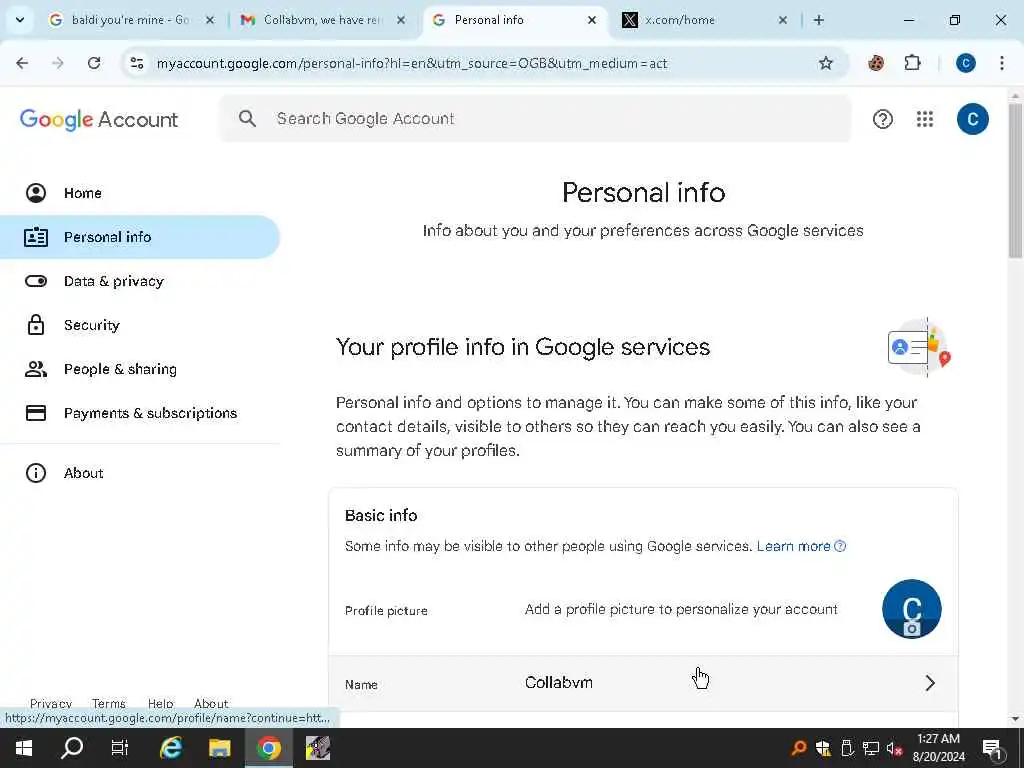Open the tab search dropdown arrow
Viewport: 1024px width, 768px height.
[20, 20]
